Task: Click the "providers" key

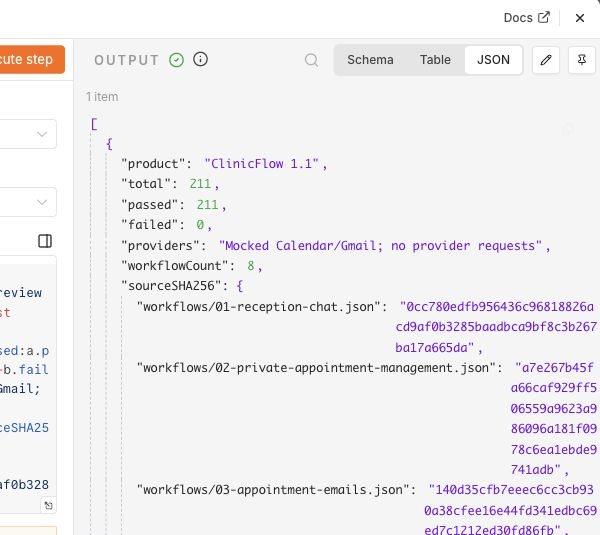Action: 160,246
